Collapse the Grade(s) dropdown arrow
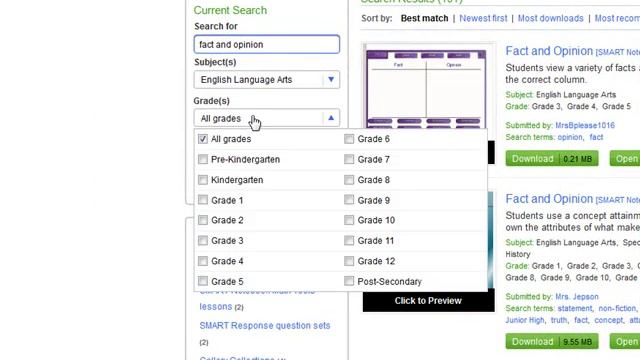Image resolution: width=640 pixels, height=360 pixels. pyautogui.click(x=331, y=118)
